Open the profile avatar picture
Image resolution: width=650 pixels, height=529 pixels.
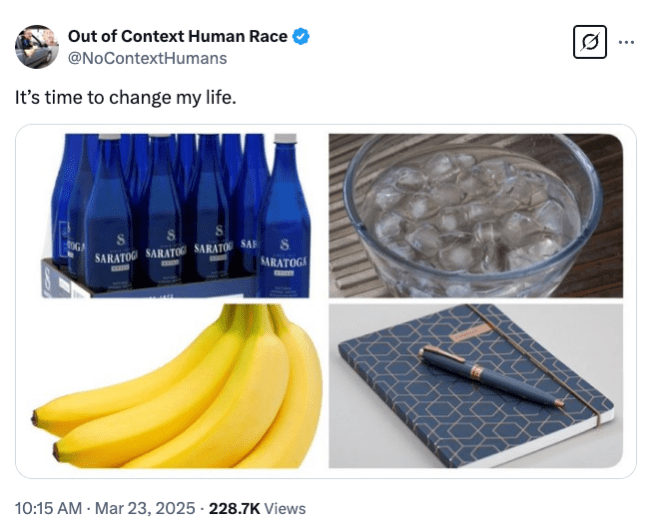pos(37,47)
